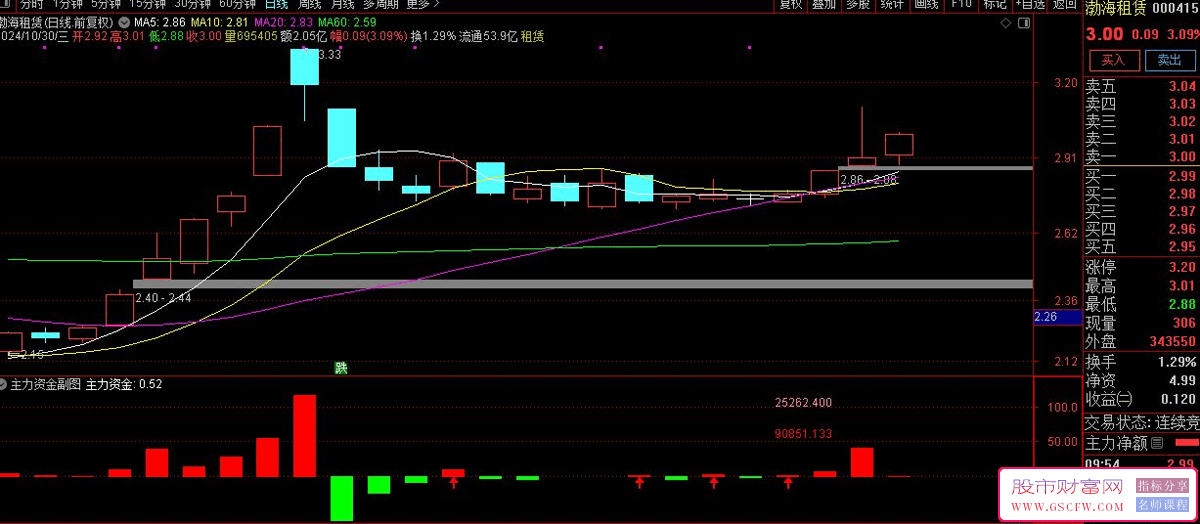The image size is (1200, 524).
Task: Add stock via +自选 button
Action: pyautogui.click(x=1029, y=4)
